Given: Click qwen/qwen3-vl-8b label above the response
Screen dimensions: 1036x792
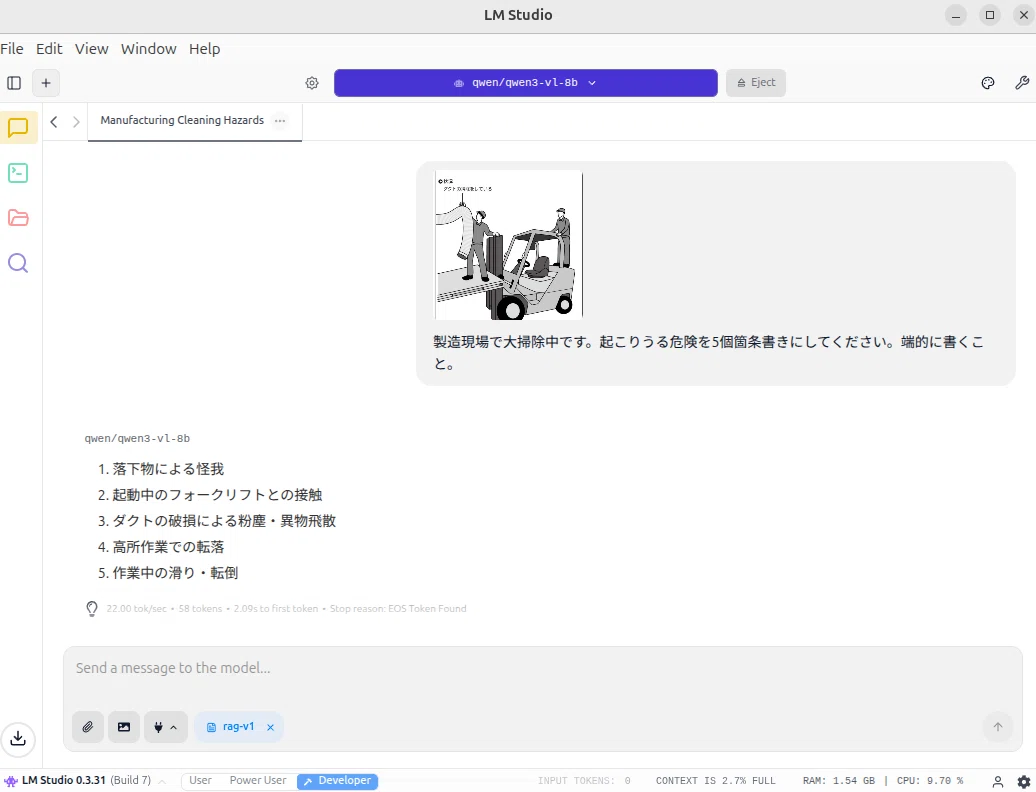Looking at the screenshot, I should click(137, 439).
